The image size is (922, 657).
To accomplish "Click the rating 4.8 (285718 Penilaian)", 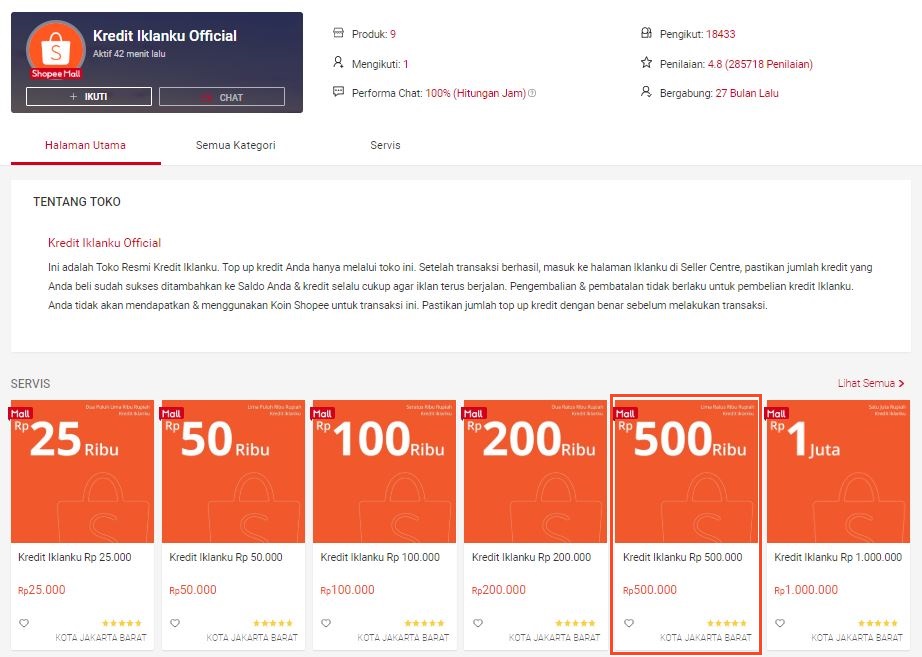I will [x=760, y=64].
